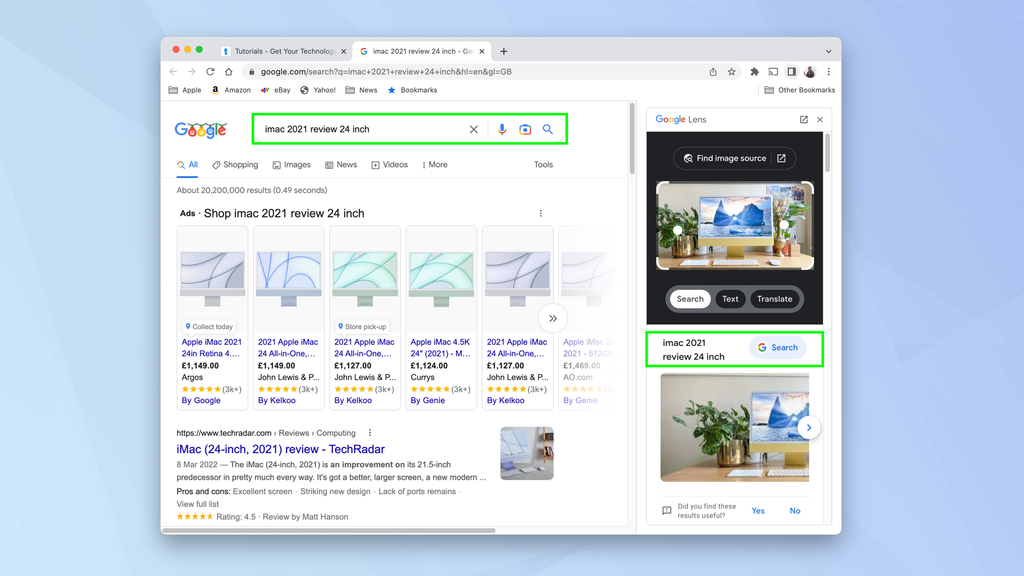This screenshot has height=576, width=1024.
Task: Clear the search query with the X icon
Action: coord(474,129)
